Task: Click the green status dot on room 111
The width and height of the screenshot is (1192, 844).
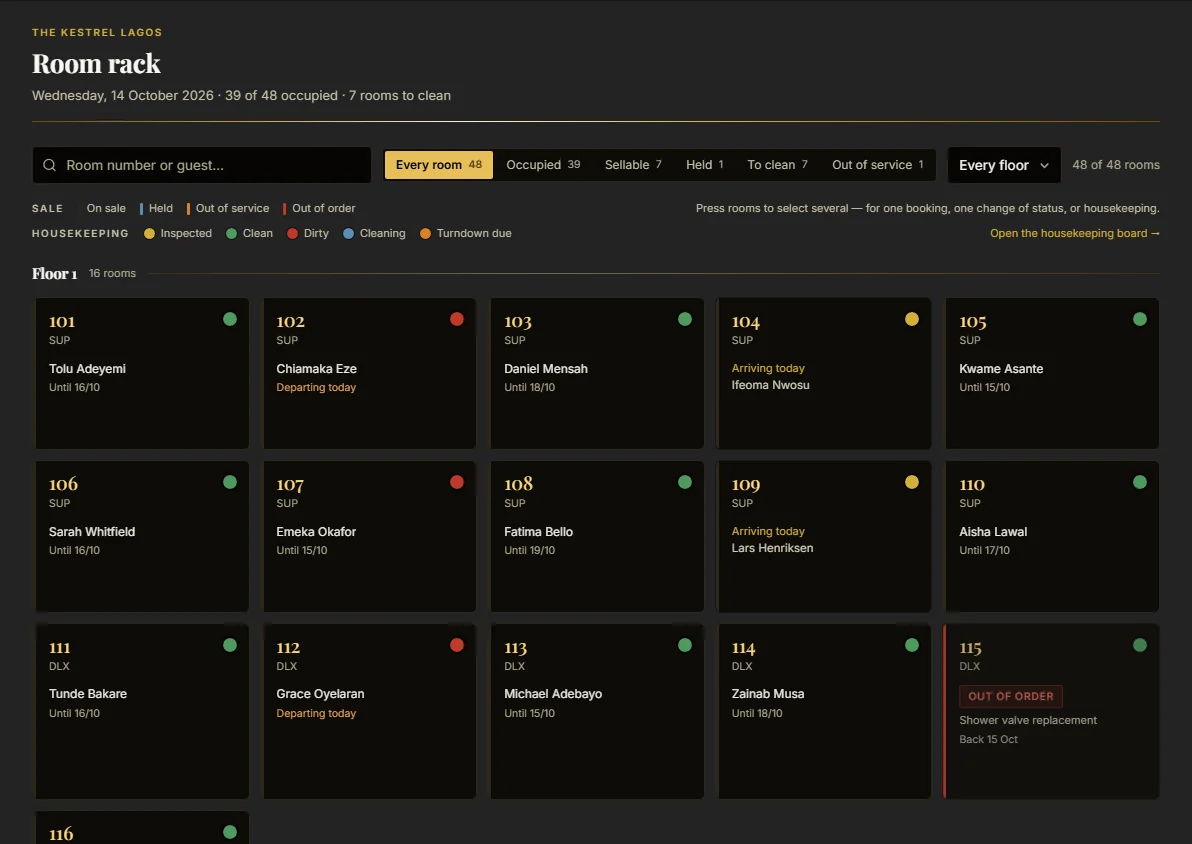Action: pos(230,646)
